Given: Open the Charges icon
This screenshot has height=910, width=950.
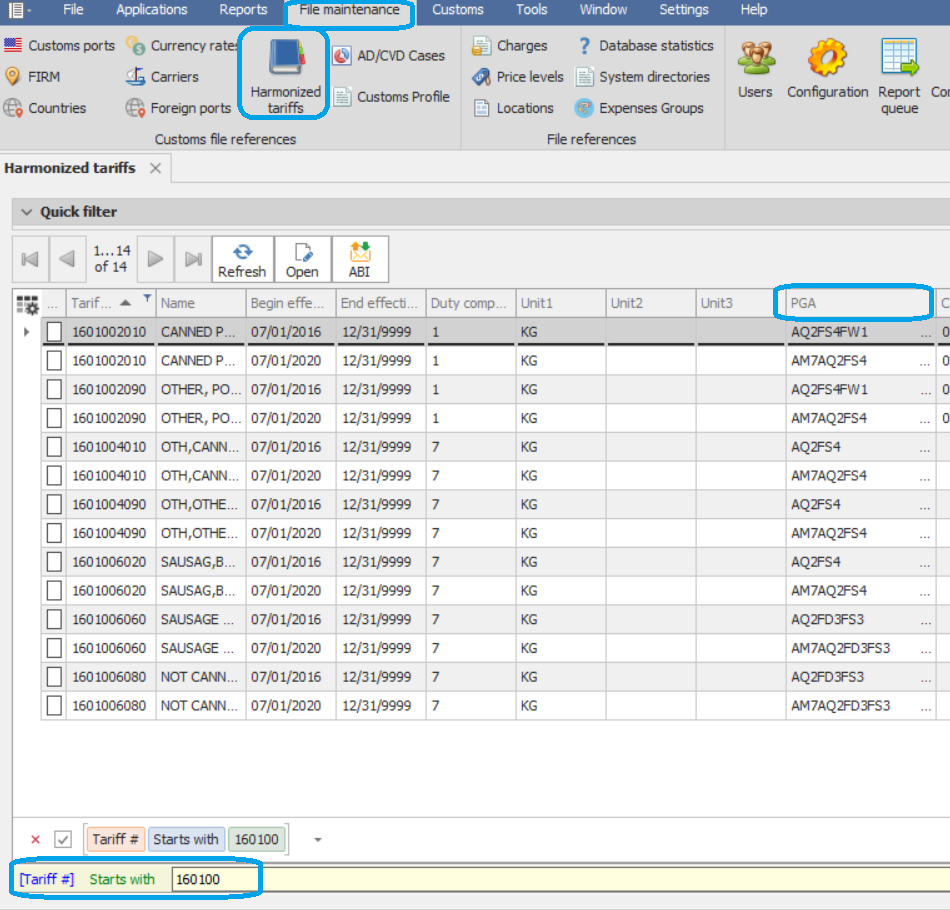Looking at the screenshot, I should (x=511, y=45).
